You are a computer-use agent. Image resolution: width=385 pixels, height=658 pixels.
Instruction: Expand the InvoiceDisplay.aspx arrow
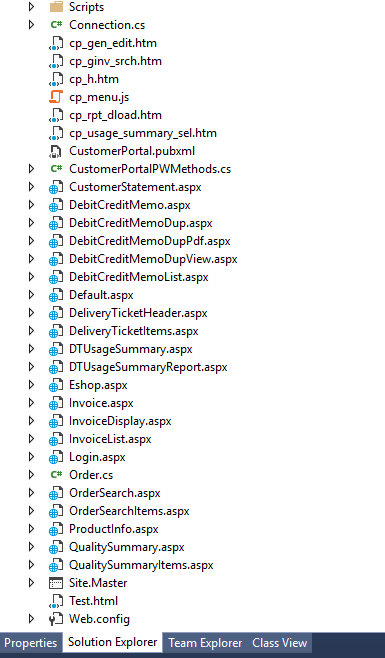31,421
